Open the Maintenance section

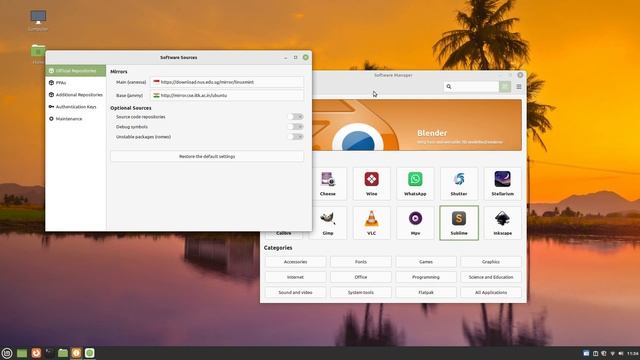(76, 119)
